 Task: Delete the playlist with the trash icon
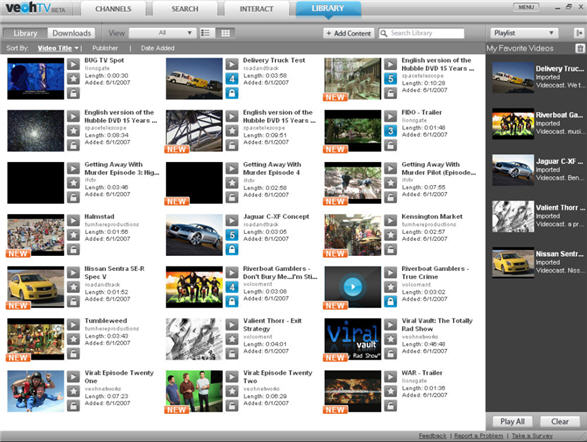(580, 48)
